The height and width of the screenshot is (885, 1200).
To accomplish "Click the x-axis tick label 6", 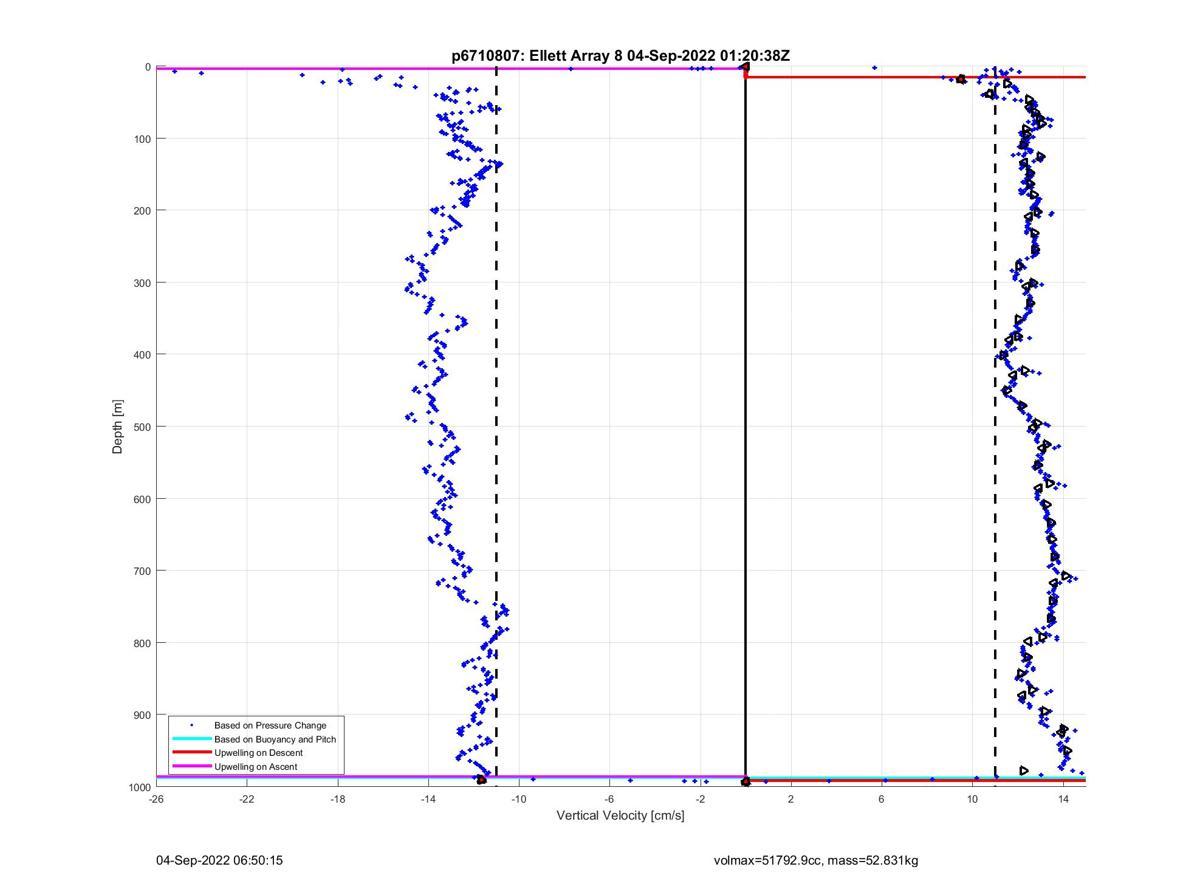I will coord(882,799).
